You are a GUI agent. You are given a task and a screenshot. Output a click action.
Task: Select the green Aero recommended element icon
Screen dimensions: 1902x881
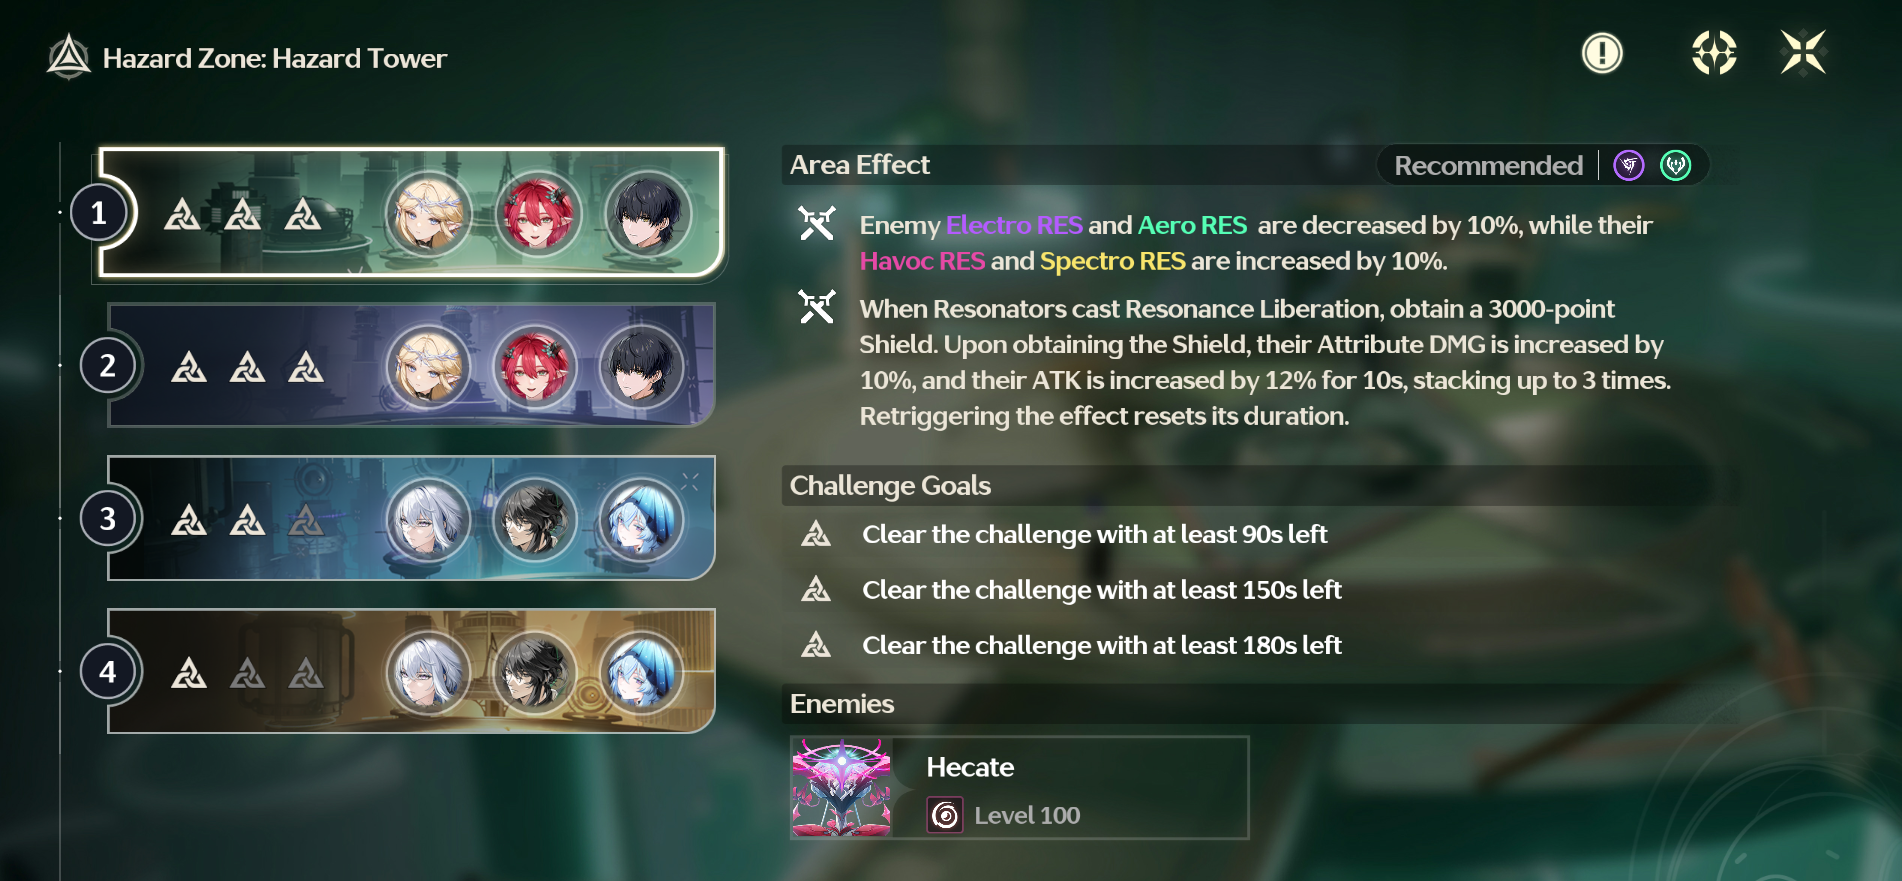tap(1676, 165)
